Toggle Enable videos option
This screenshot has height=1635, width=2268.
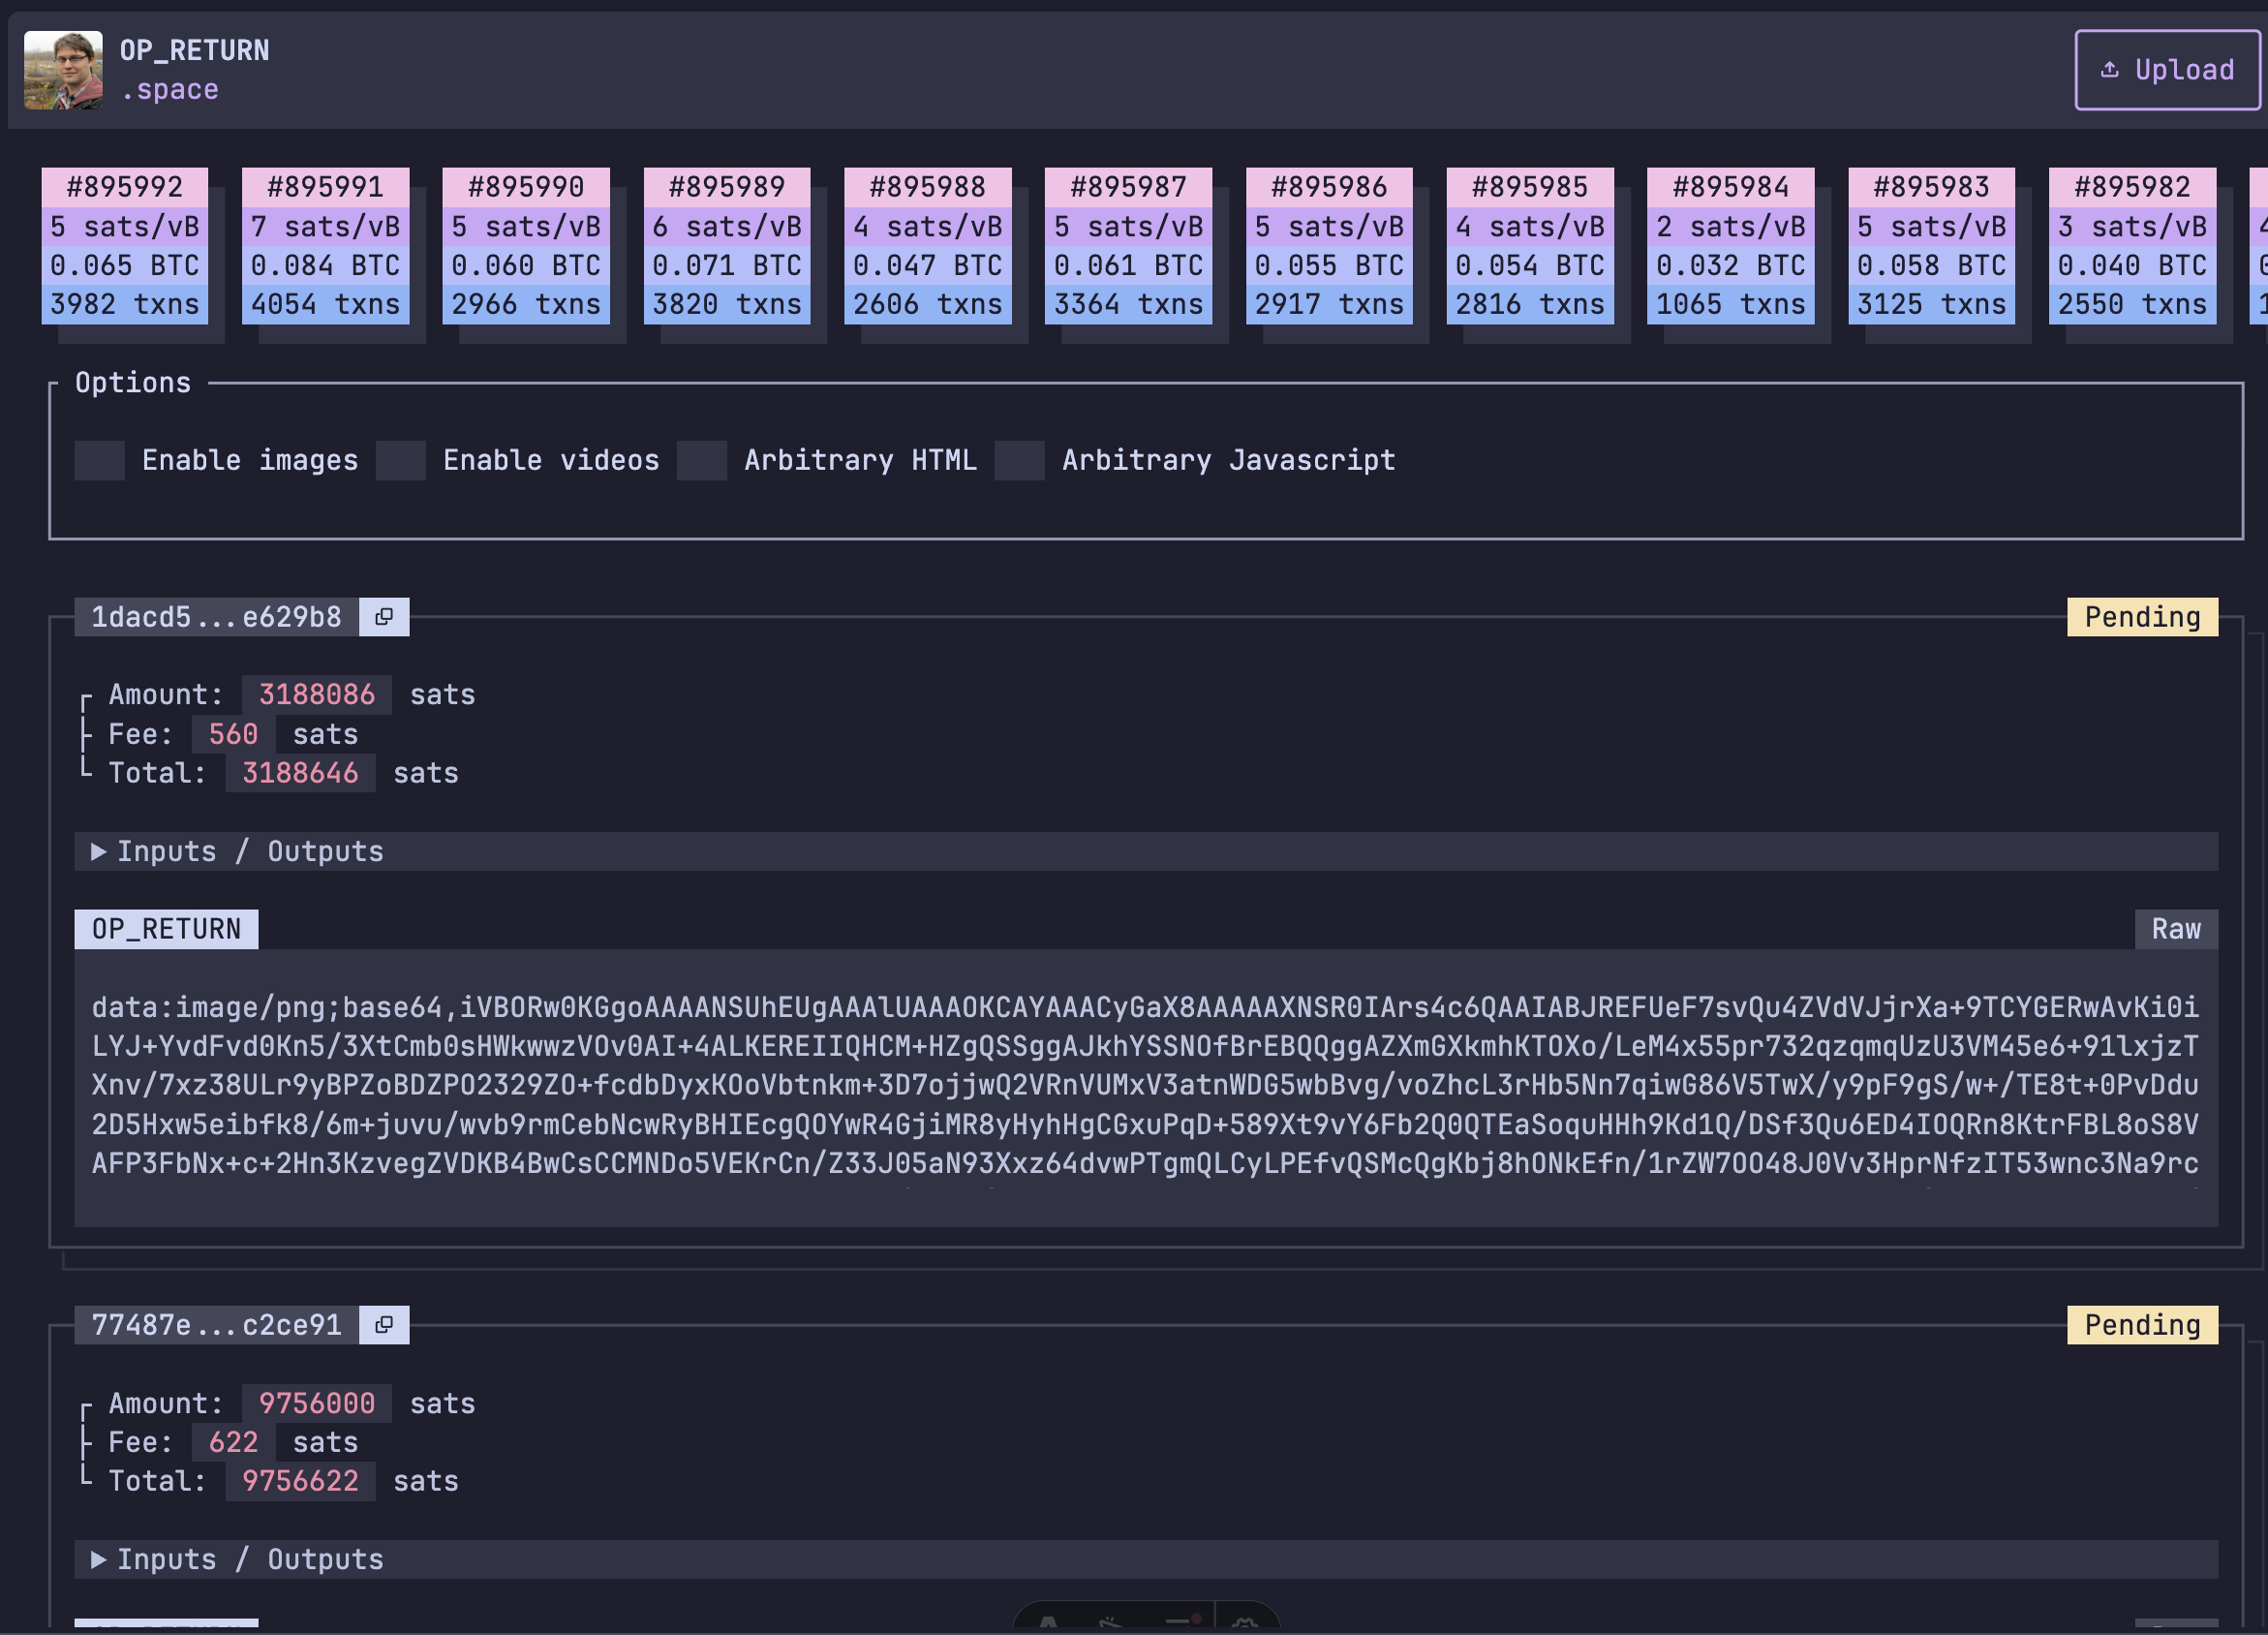coord(401,461)
